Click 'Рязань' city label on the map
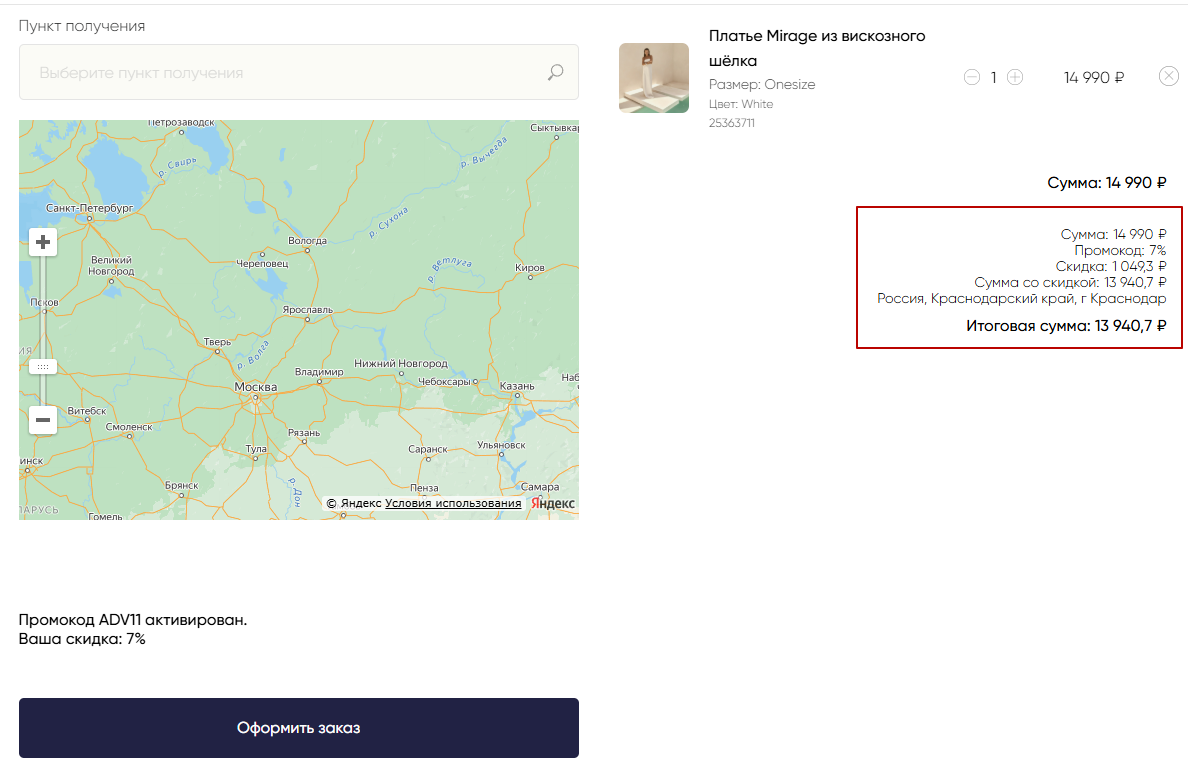Viewport: 1188px width, 759px height. (304, 433)
